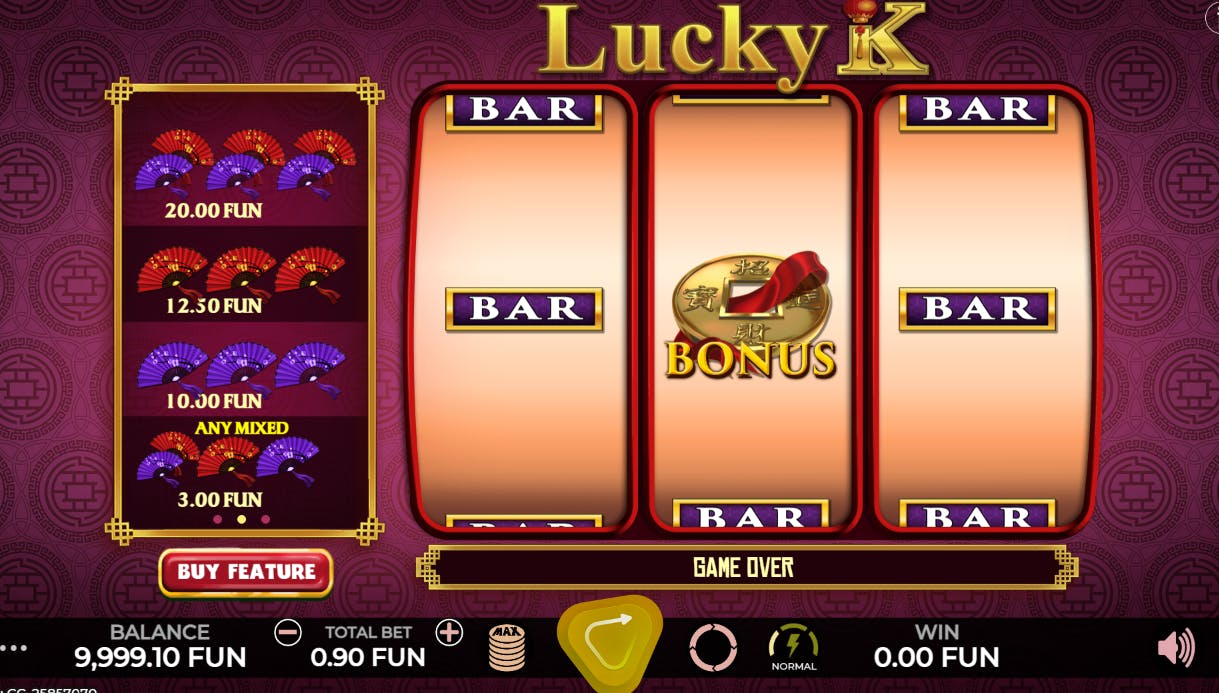
Task: Click the BONUS coin symbol on middle reel
Action: 751,317
